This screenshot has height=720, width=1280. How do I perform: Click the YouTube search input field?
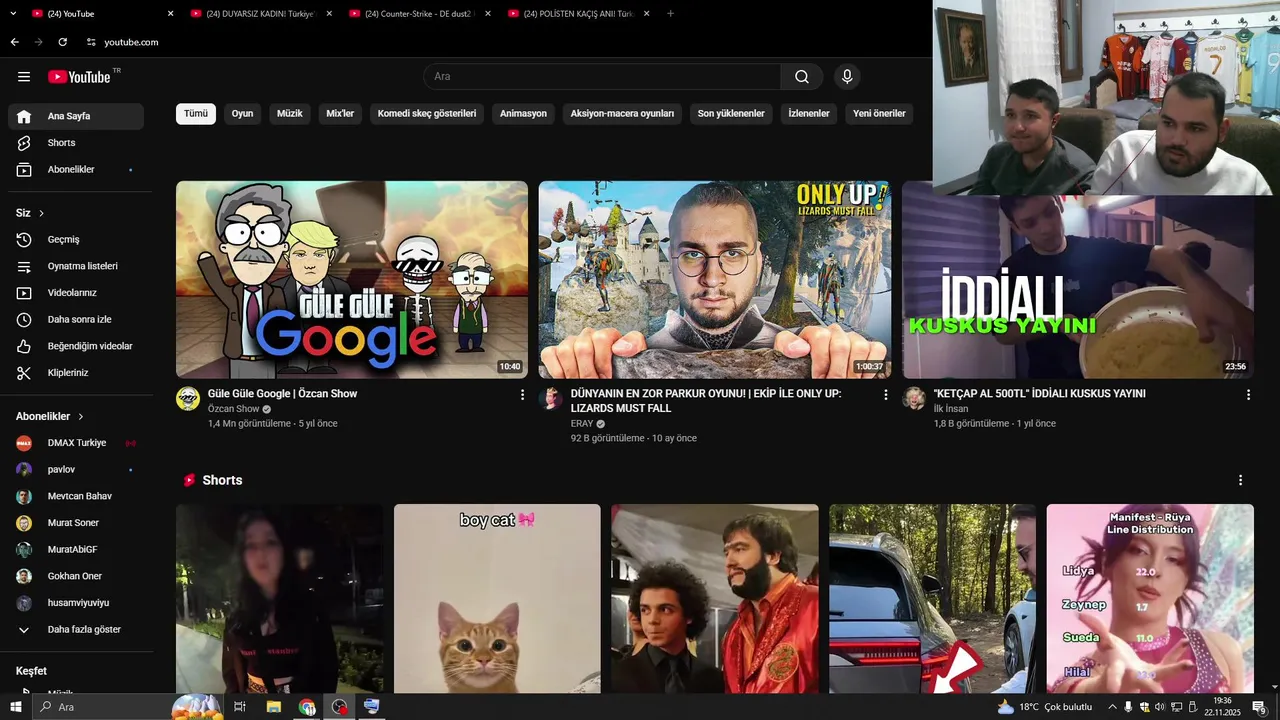point(602,77)
